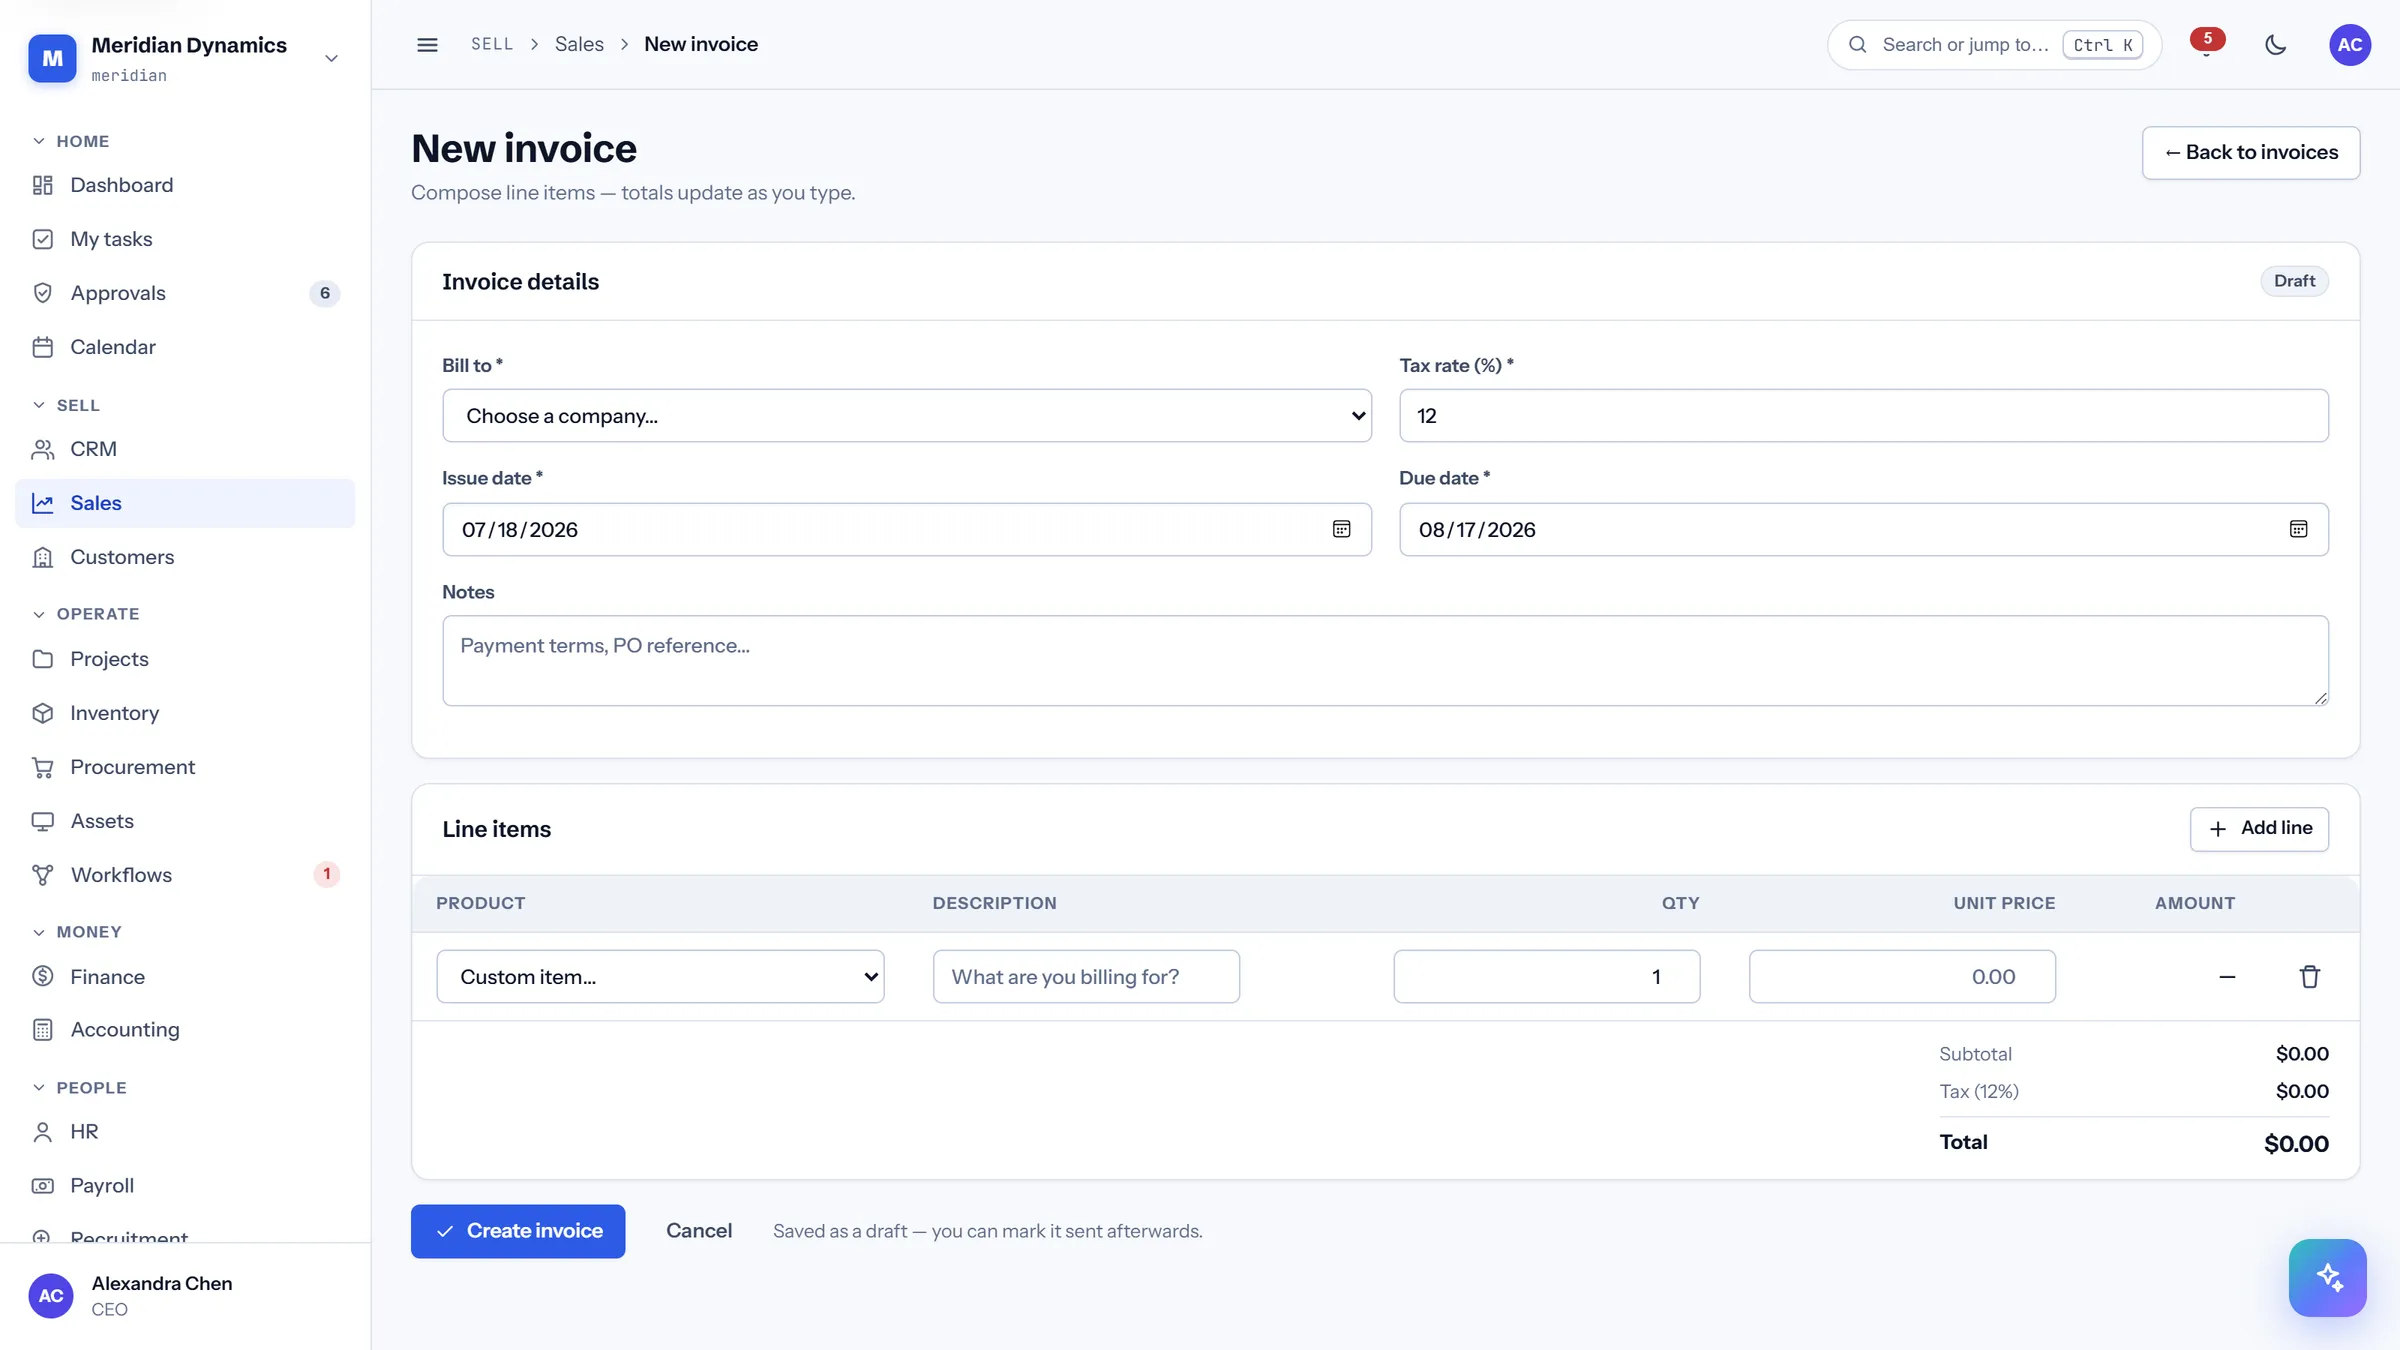This screenshot has width=2400, height=1350.
Task: Collapse the MONEY sidebar section
Action: pos(76,932)
